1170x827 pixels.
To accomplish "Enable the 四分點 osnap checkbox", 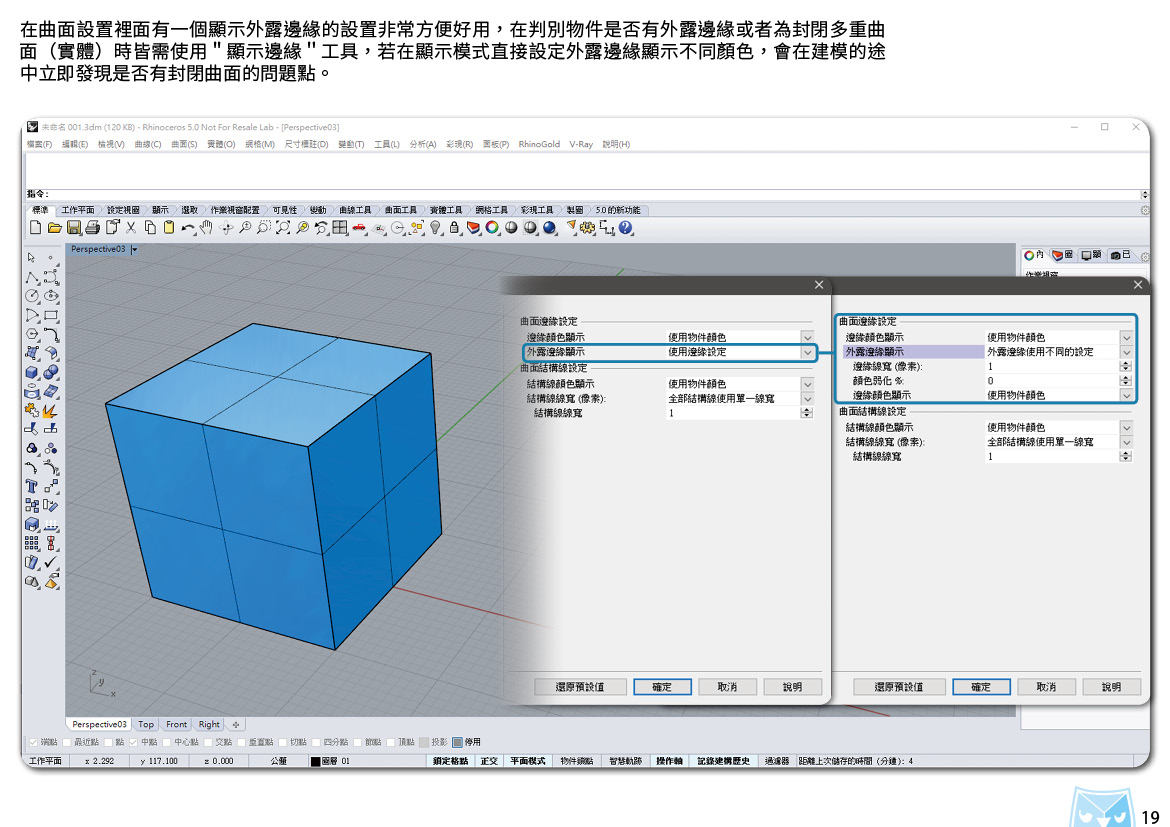I will 316,743.
